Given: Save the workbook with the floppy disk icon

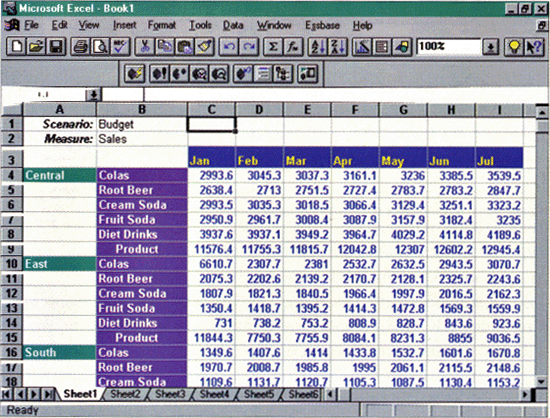Looking at the screenshot, I should [x=56, y=46].
